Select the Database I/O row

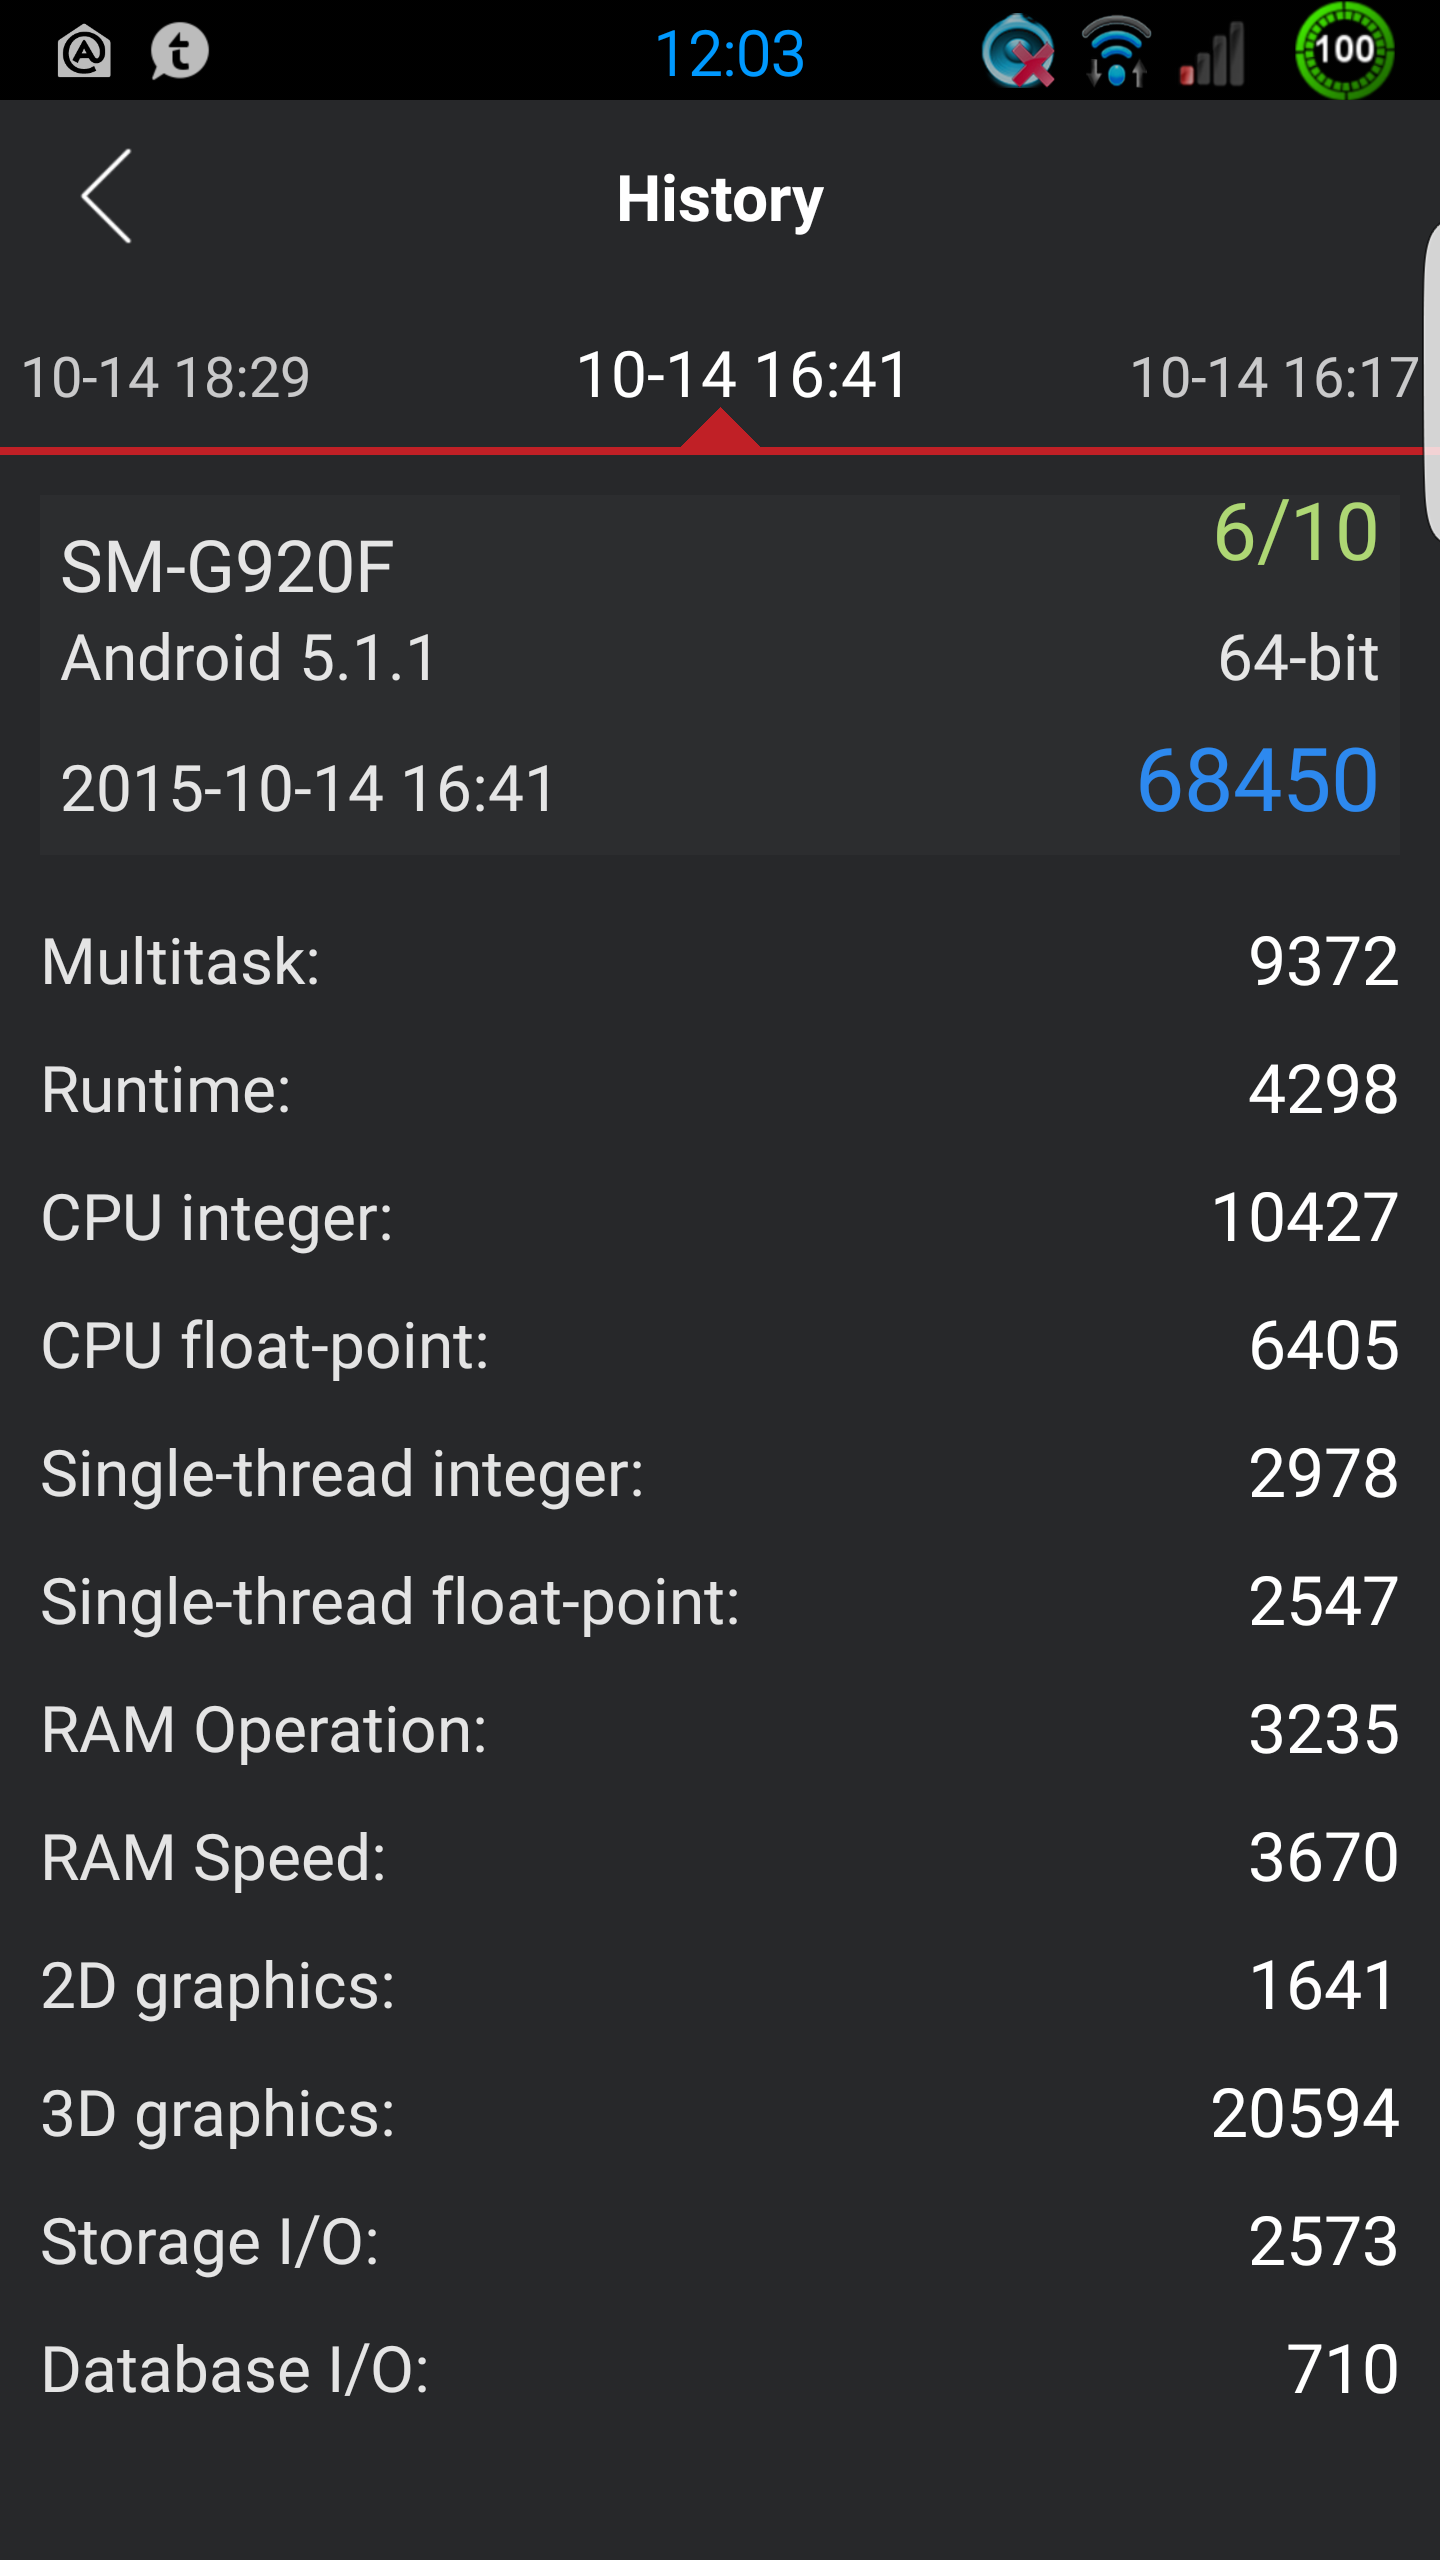pyautogui.click(x=720, y=2369)
